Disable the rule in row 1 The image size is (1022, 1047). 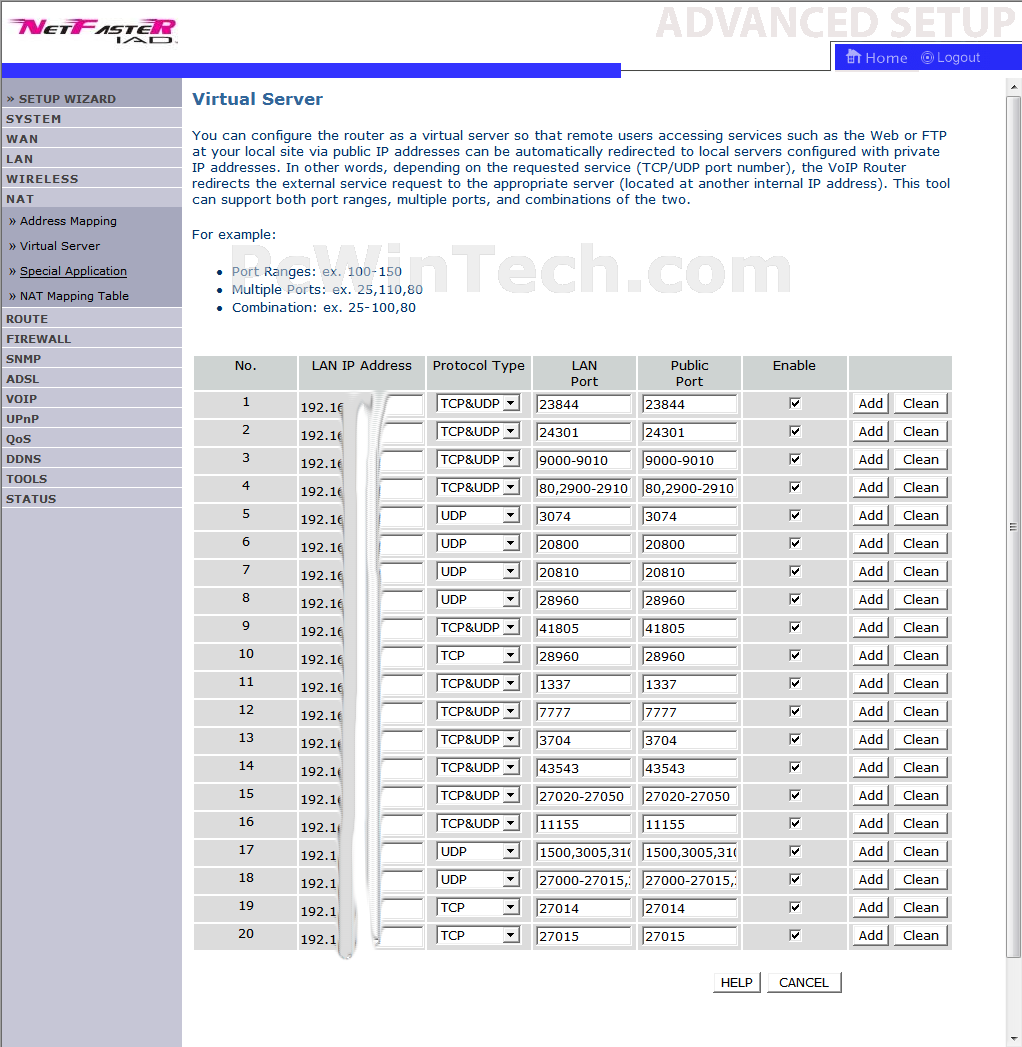click(794, 403)
